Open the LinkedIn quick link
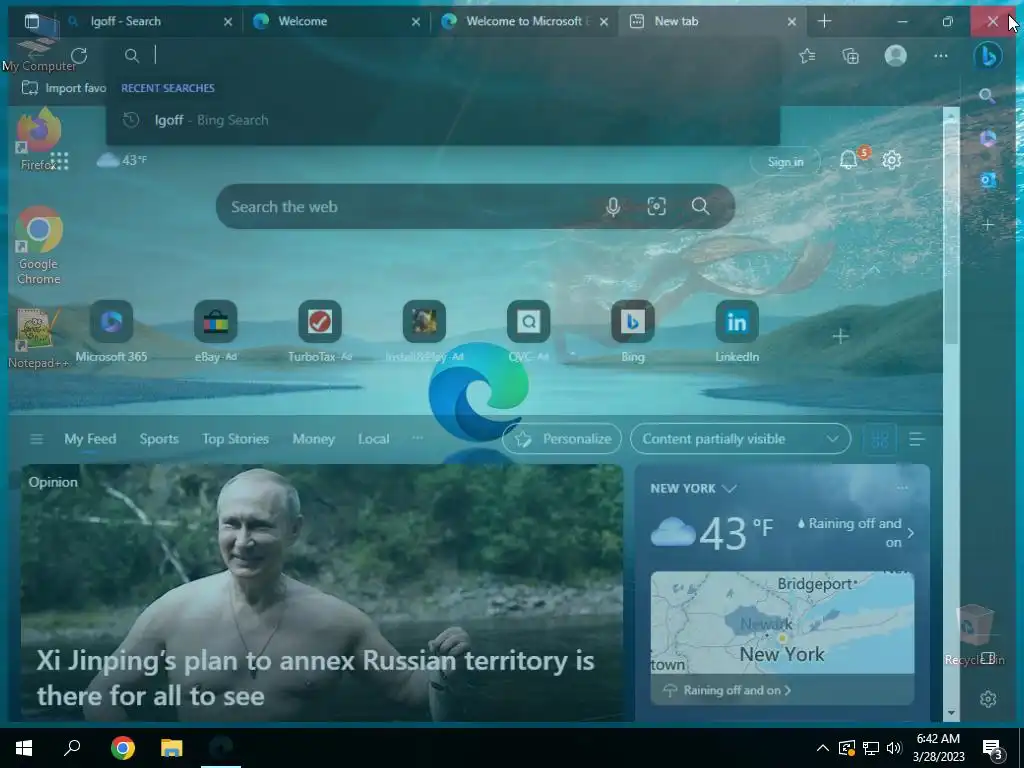The image size is (1024, 768). pyautogui.click(x=737, y=331)
